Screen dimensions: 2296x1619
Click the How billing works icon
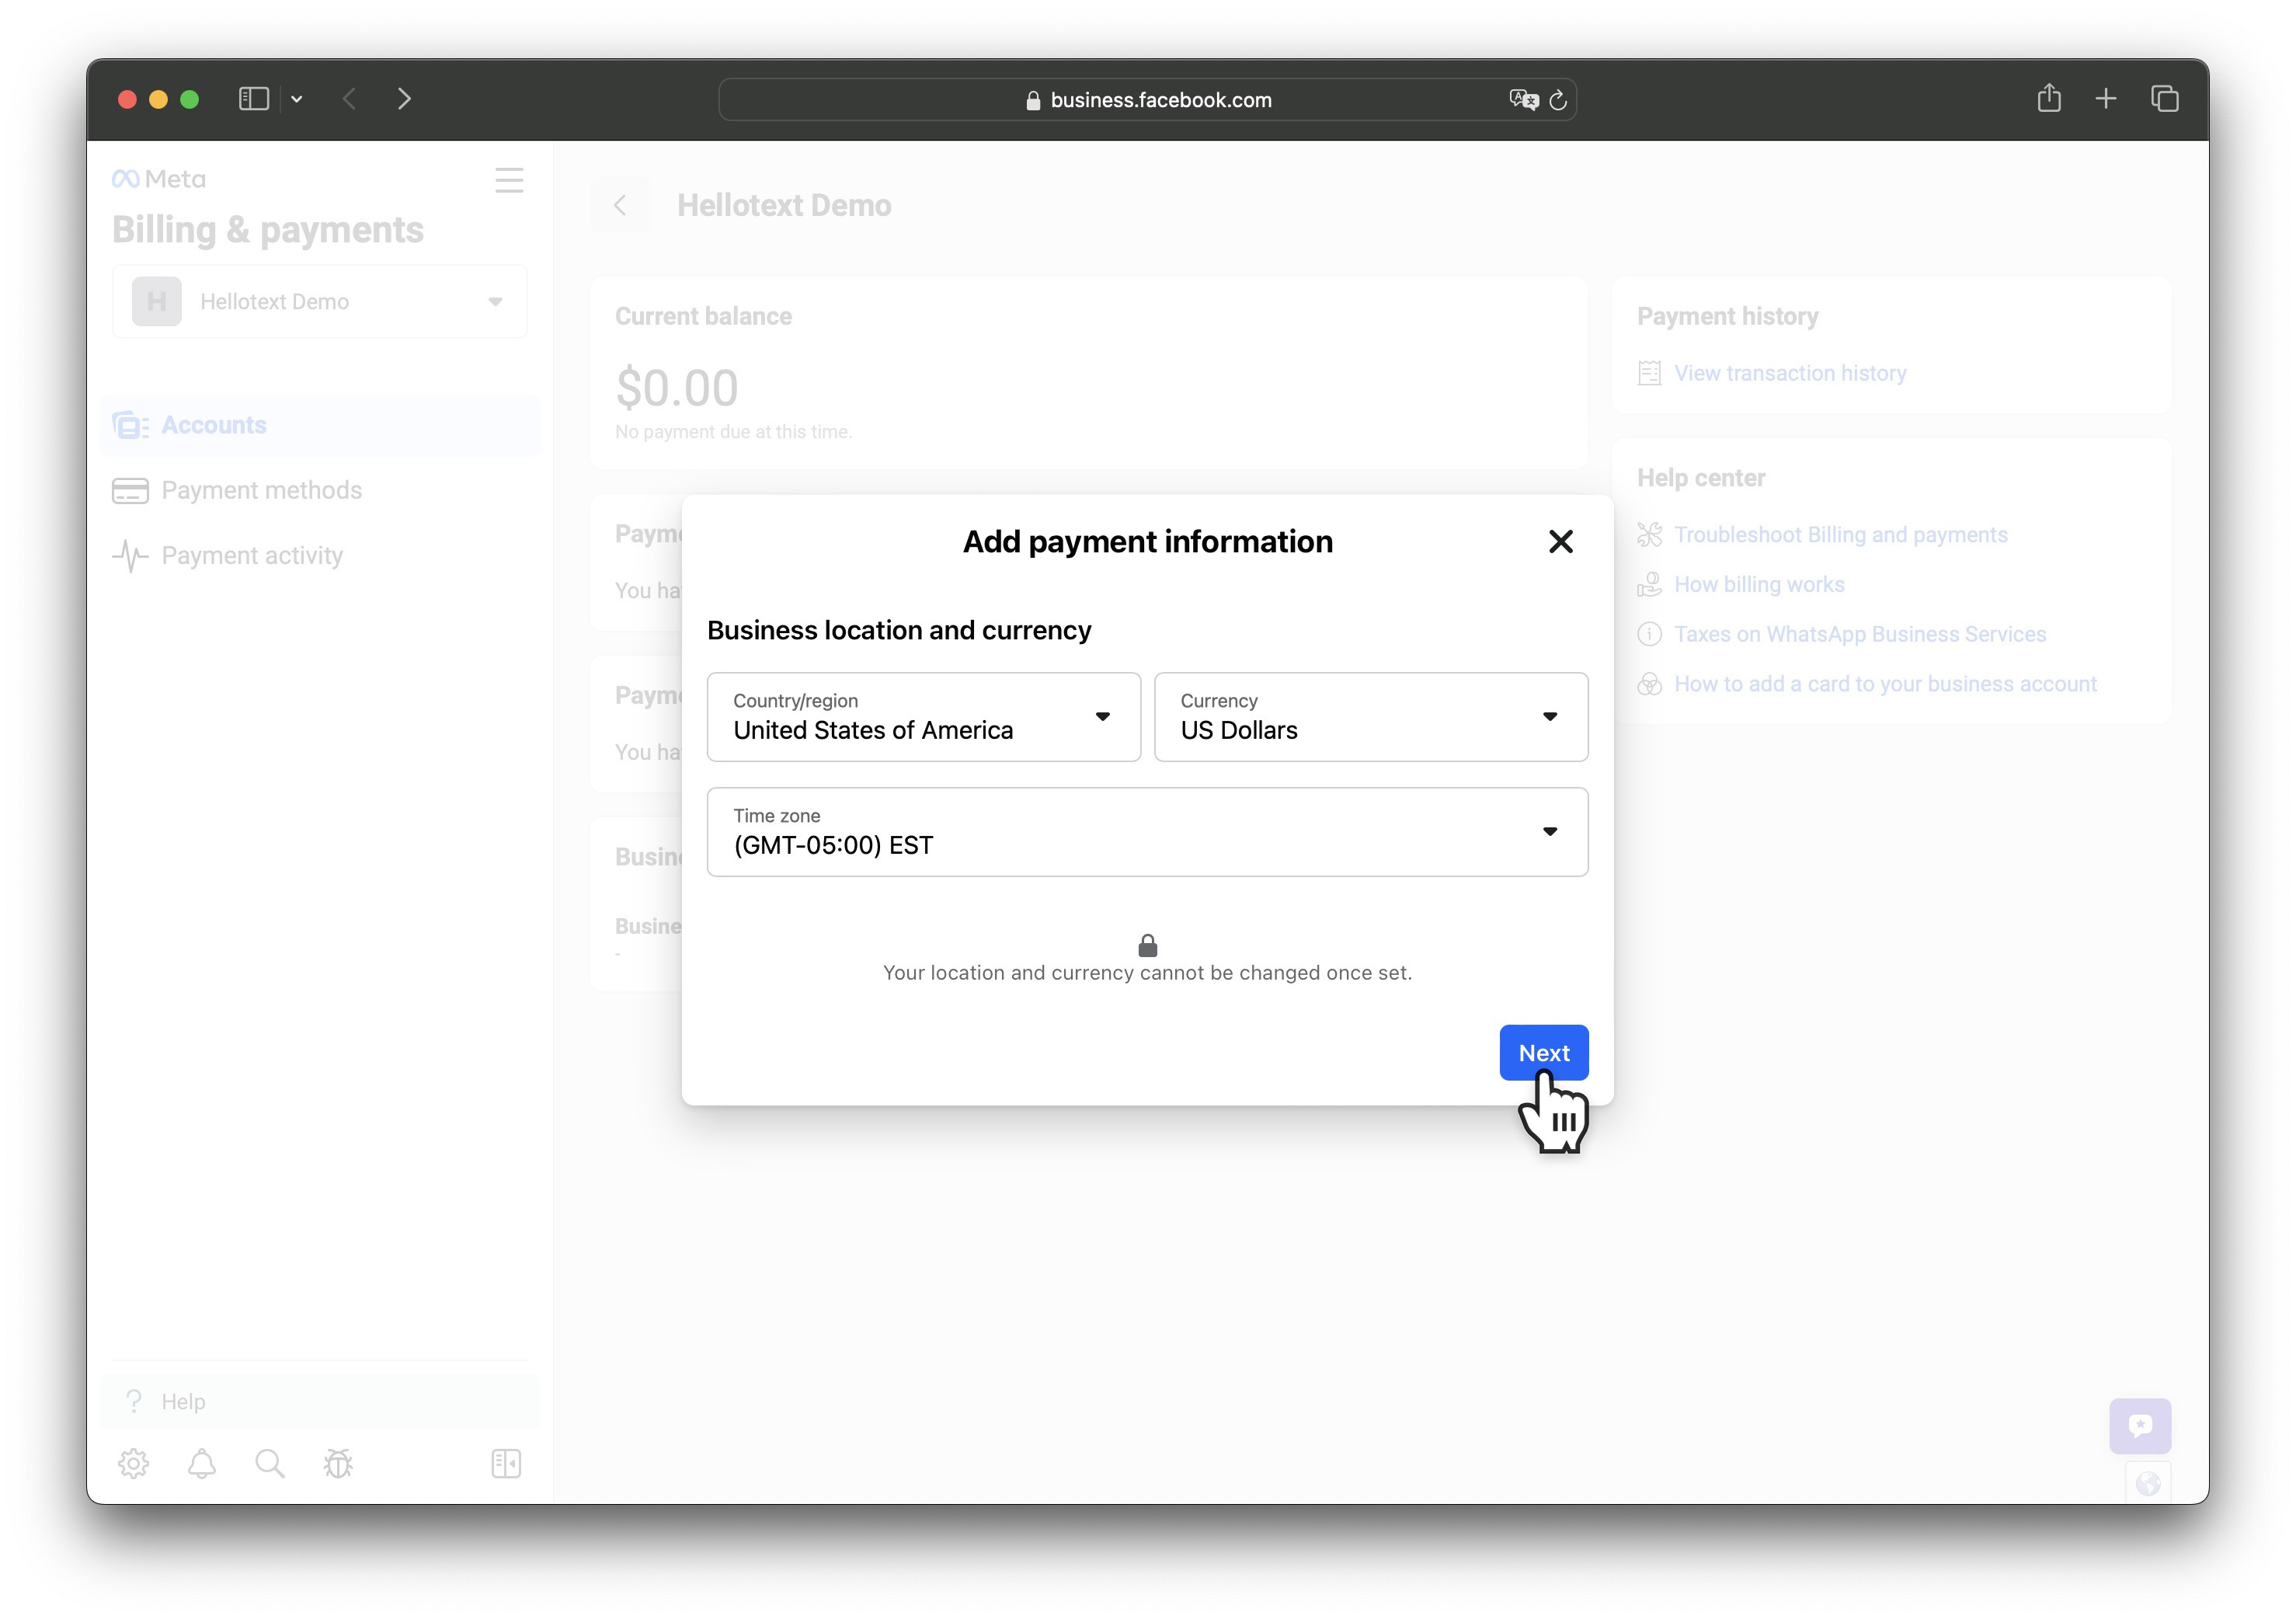tap(1649, 584)
